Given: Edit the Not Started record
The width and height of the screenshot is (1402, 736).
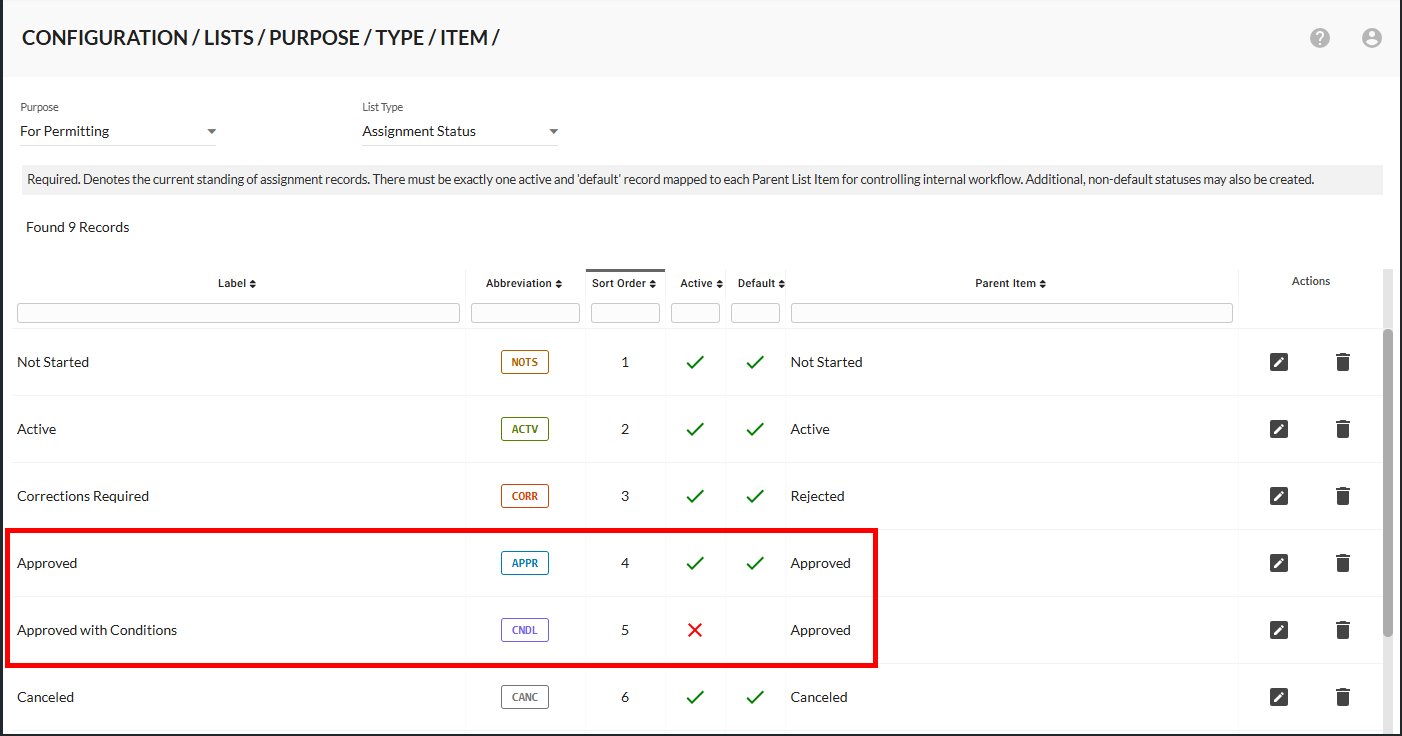Looking at the screenshot, I should click(1279, 362).
